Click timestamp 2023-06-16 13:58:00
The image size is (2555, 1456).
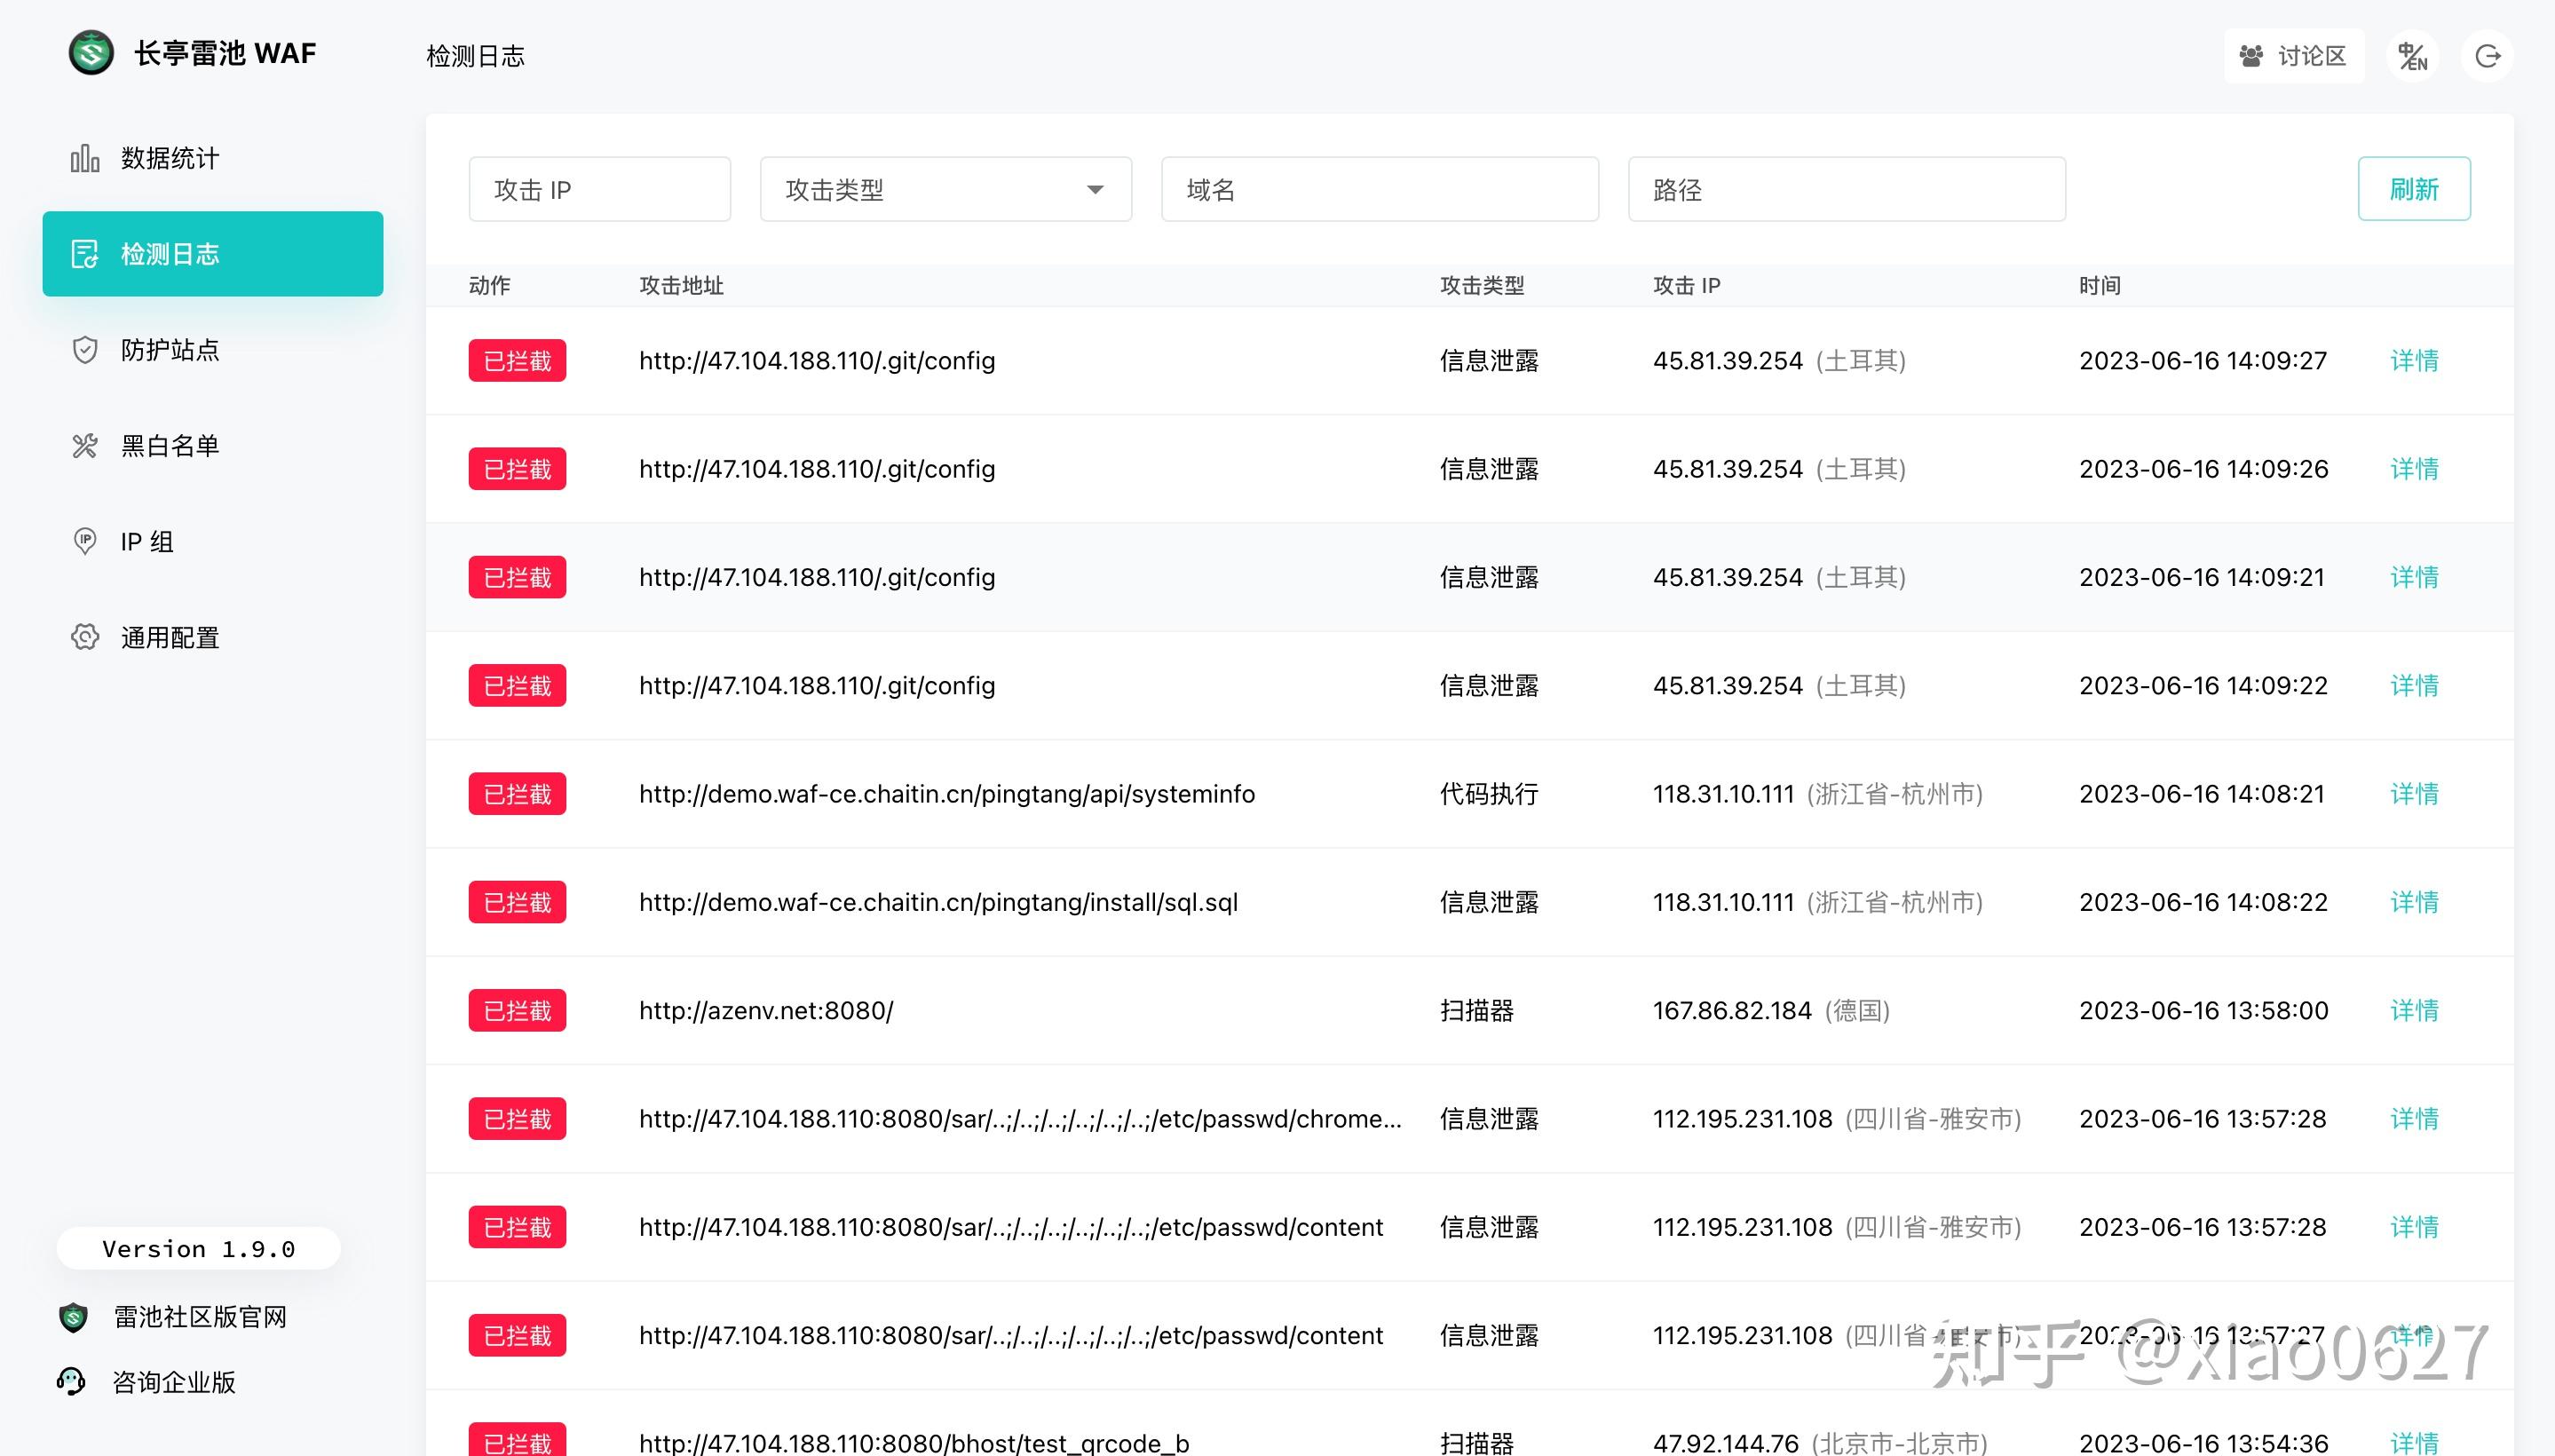click(2204, 1011)
